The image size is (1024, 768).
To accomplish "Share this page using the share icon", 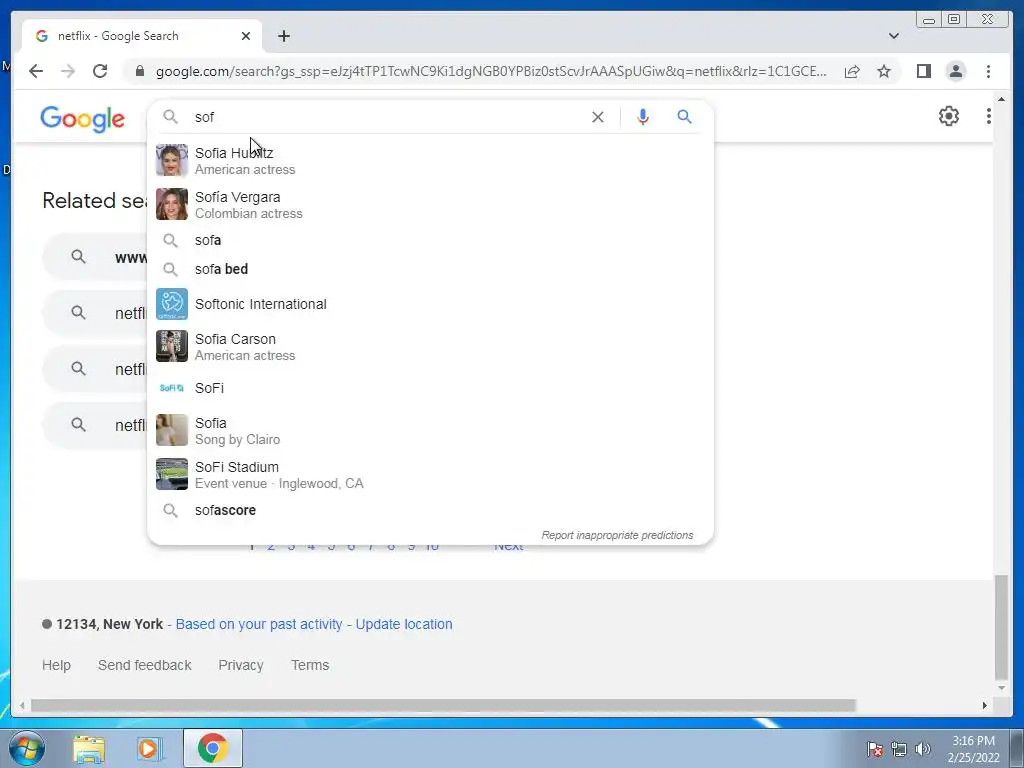I will tap(852, 71).
